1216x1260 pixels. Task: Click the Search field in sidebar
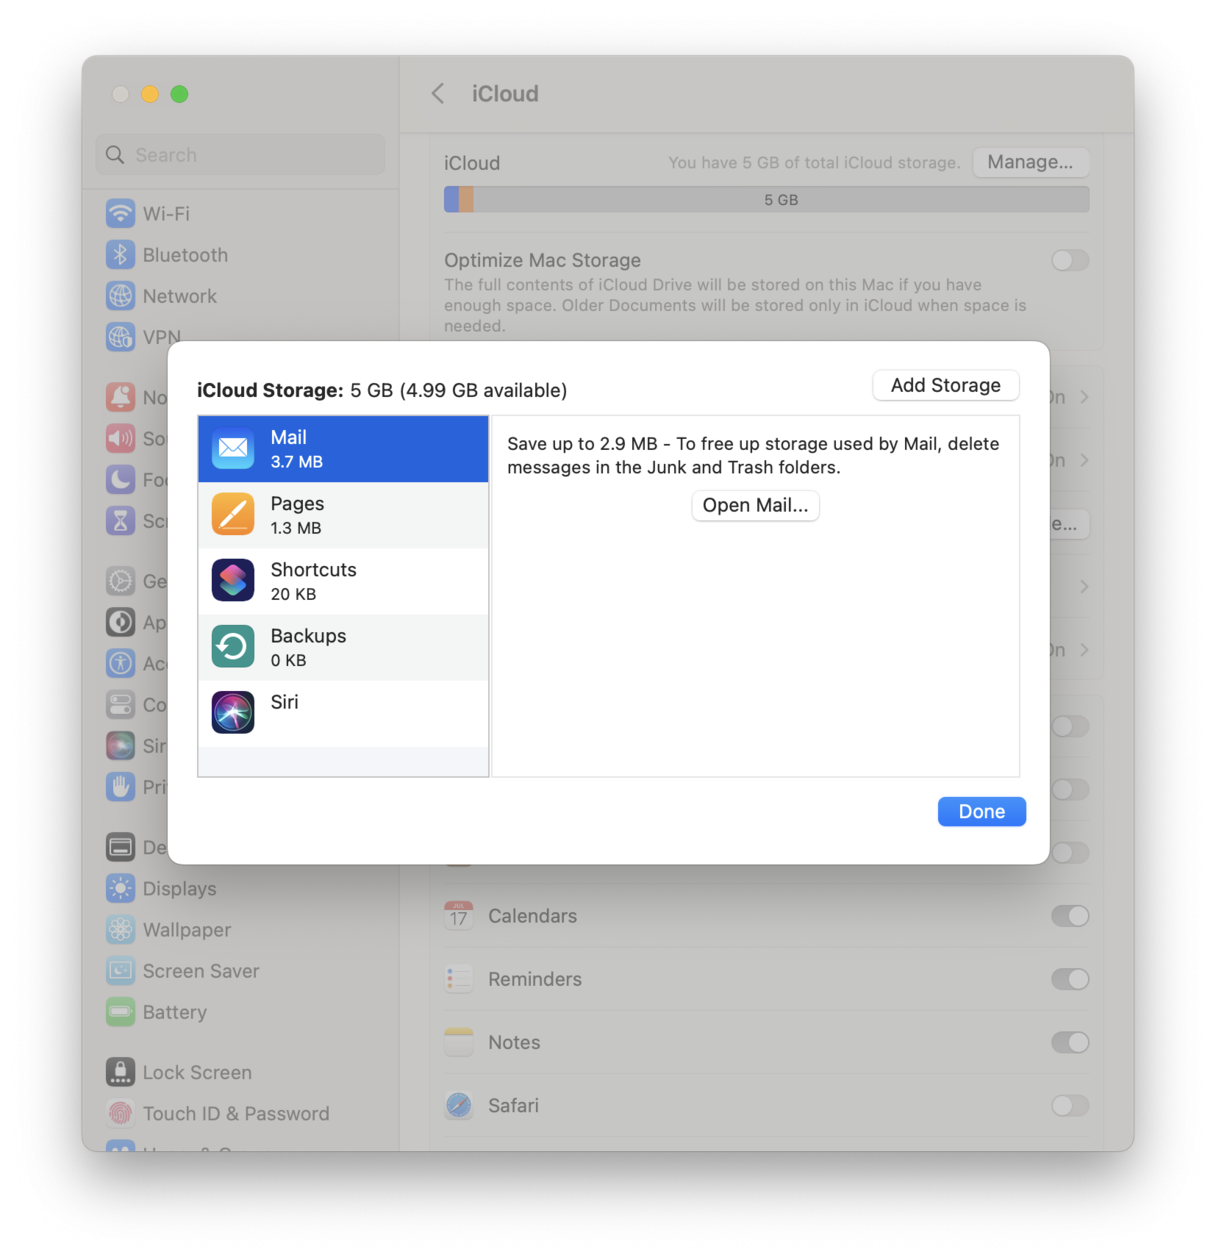tap(240, 155)
